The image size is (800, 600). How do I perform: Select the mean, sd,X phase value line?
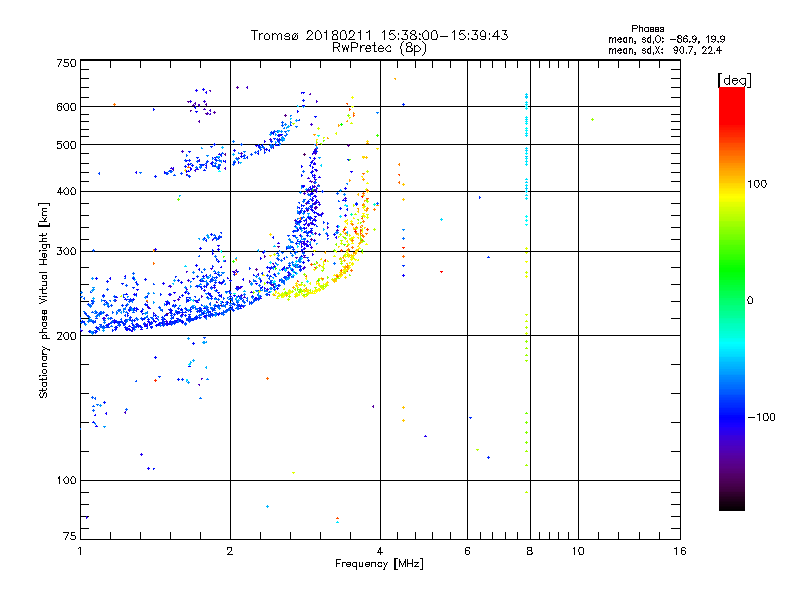pyautogui.click(x=665, y=50)
